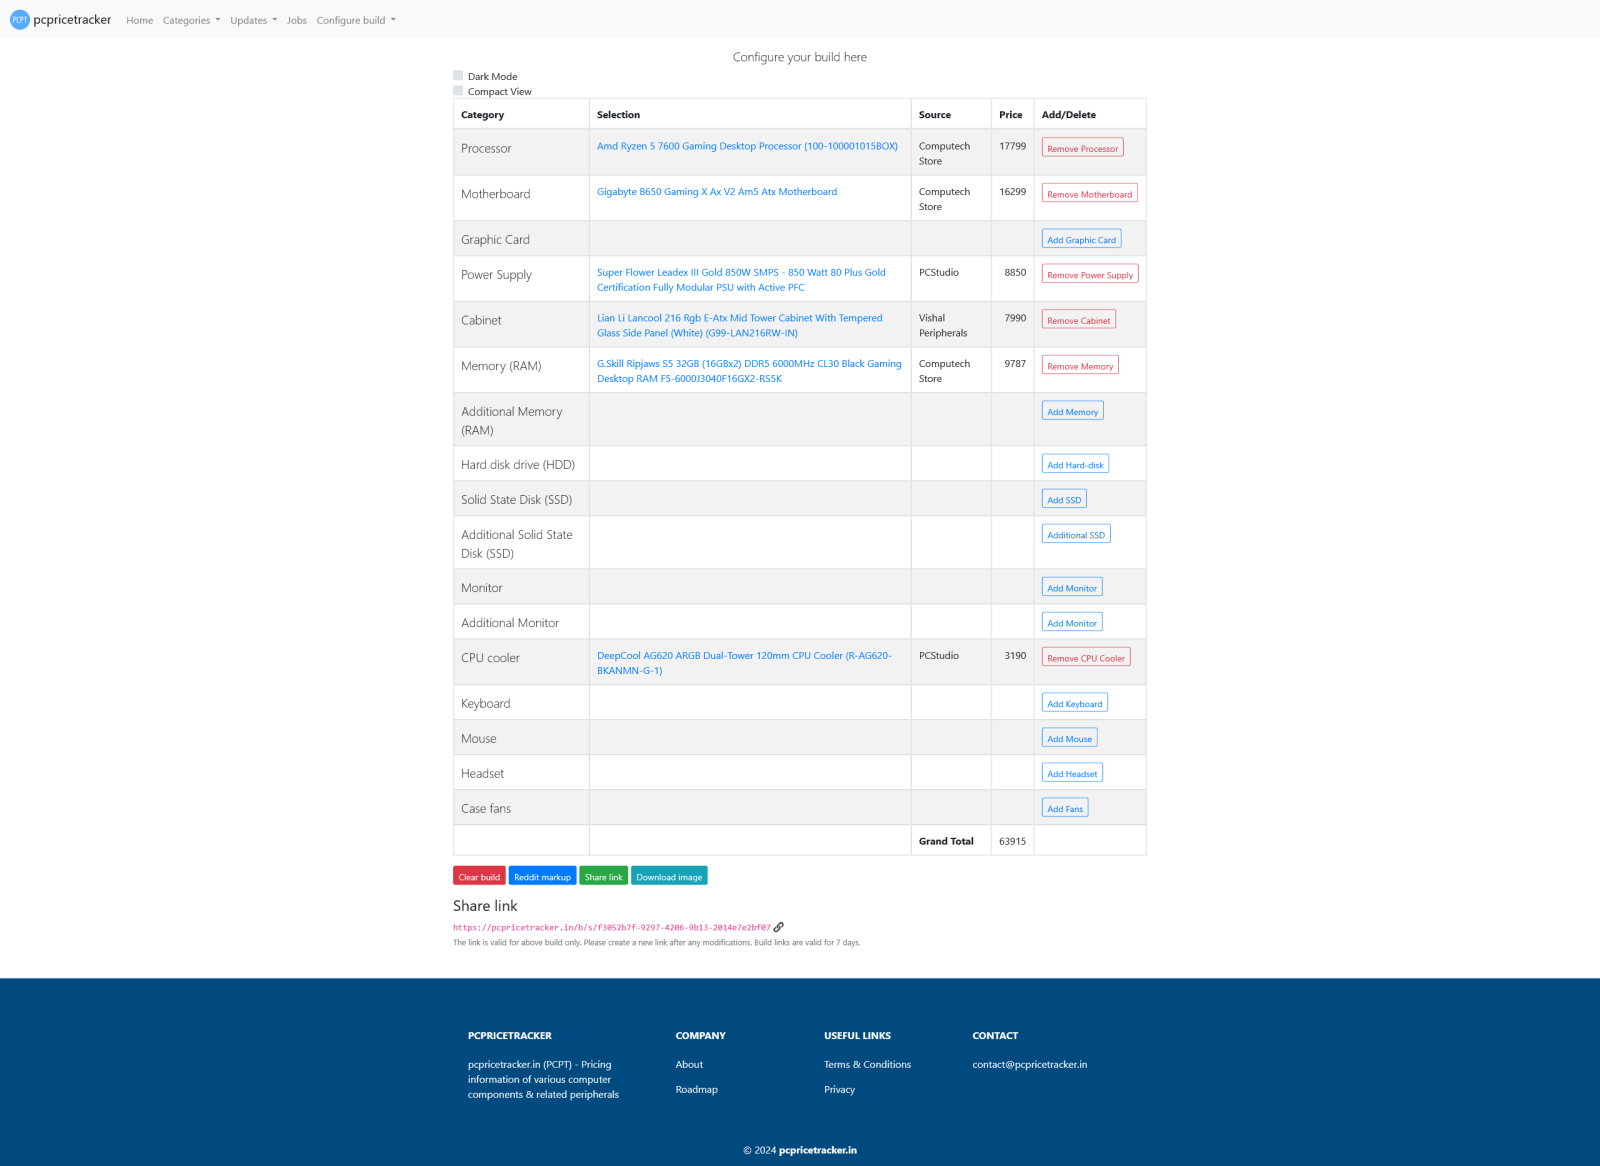The height and width of the screenshot is (1166, 1600).
Task: Expand the Categories dropdown
Action: [191, 20]
